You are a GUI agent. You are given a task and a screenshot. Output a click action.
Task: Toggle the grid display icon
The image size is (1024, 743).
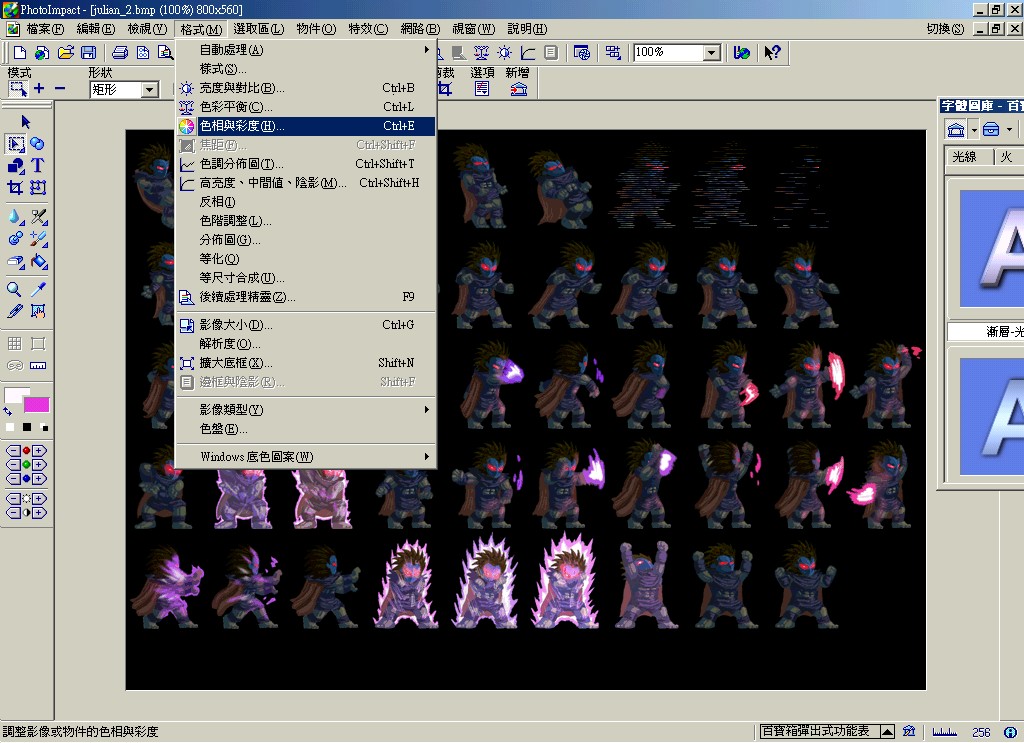click(x=14, y=343)
